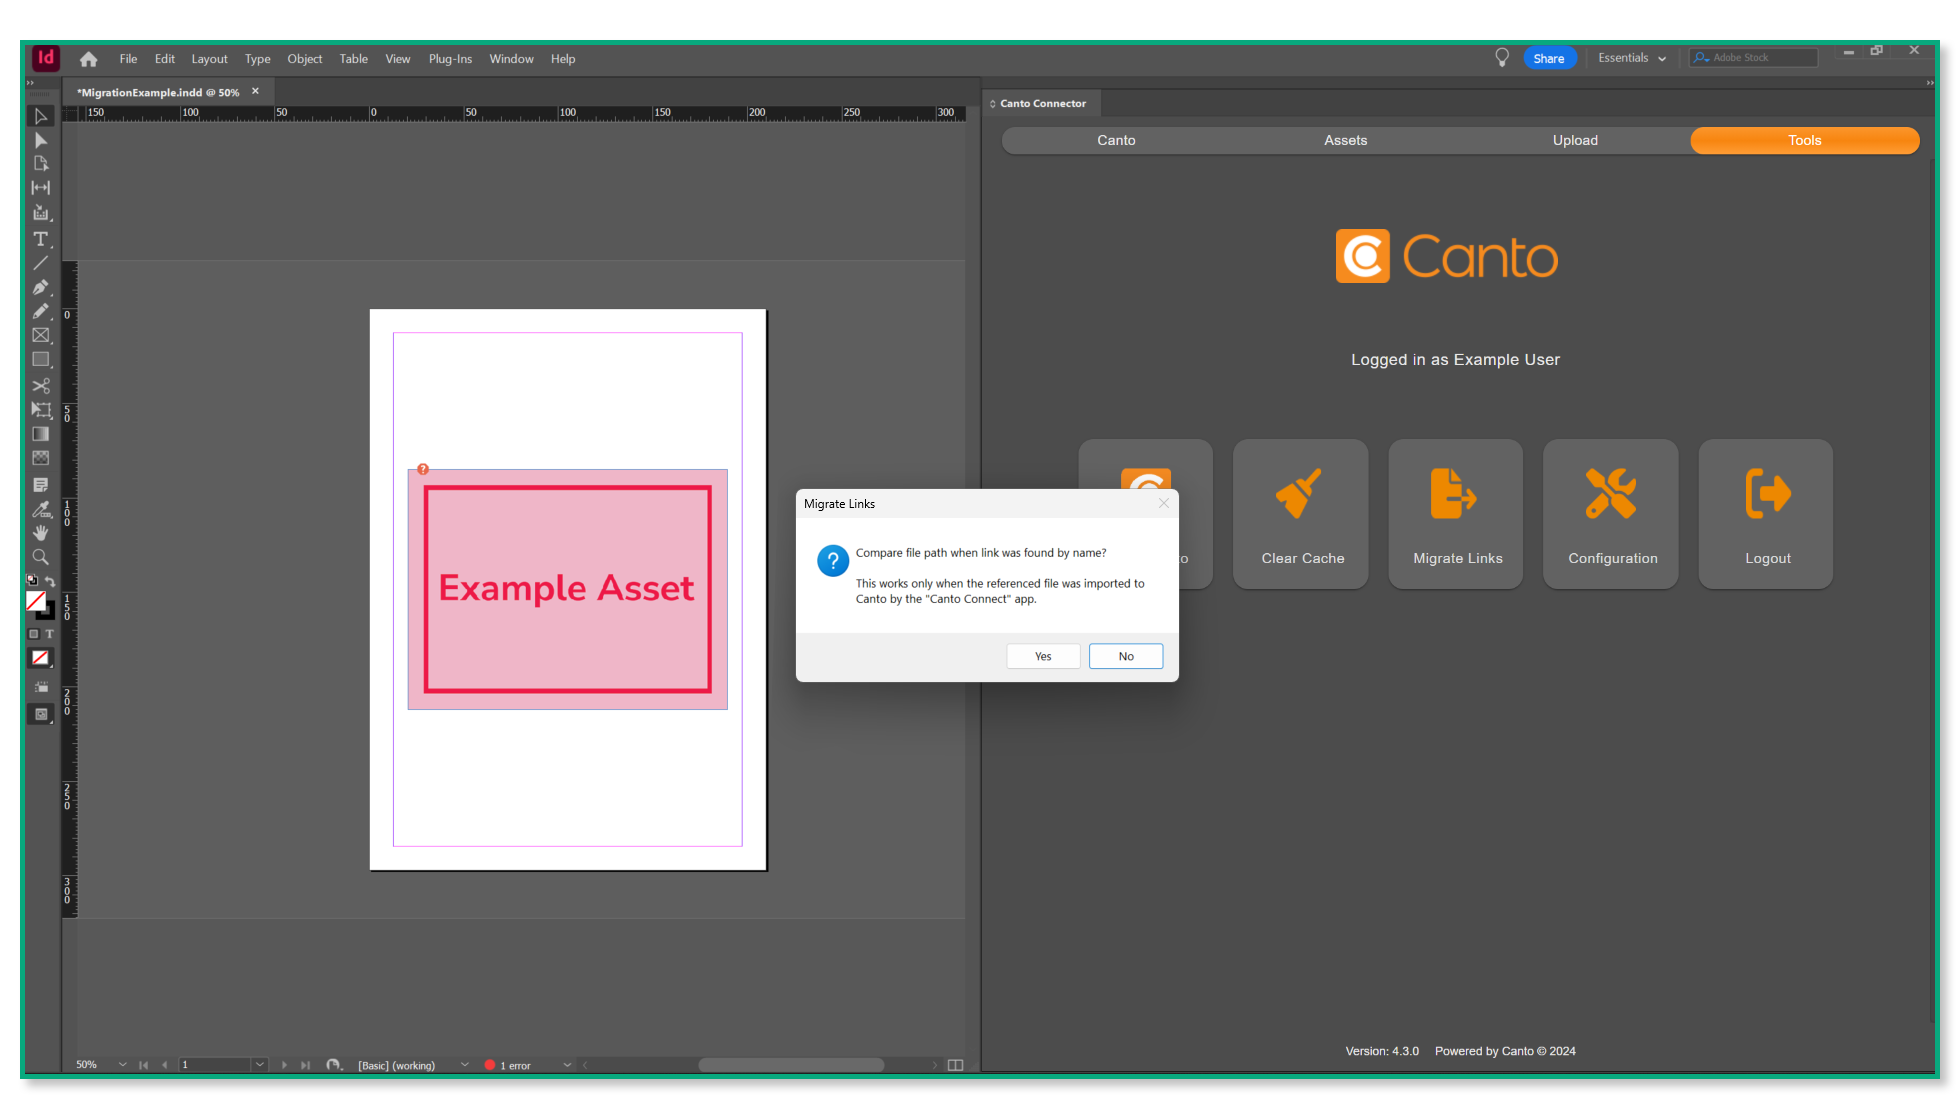The height and width of the screenshot is (1120, 1960).
Task: Select the Type tool
Action: click(x=40, y=239)
